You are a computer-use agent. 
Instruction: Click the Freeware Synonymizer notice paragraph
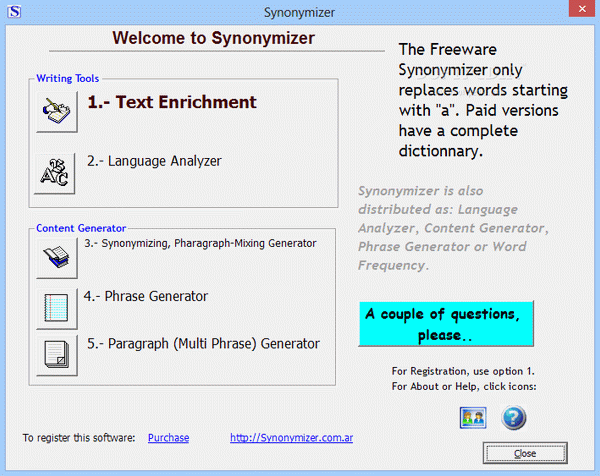pos(483,100)
